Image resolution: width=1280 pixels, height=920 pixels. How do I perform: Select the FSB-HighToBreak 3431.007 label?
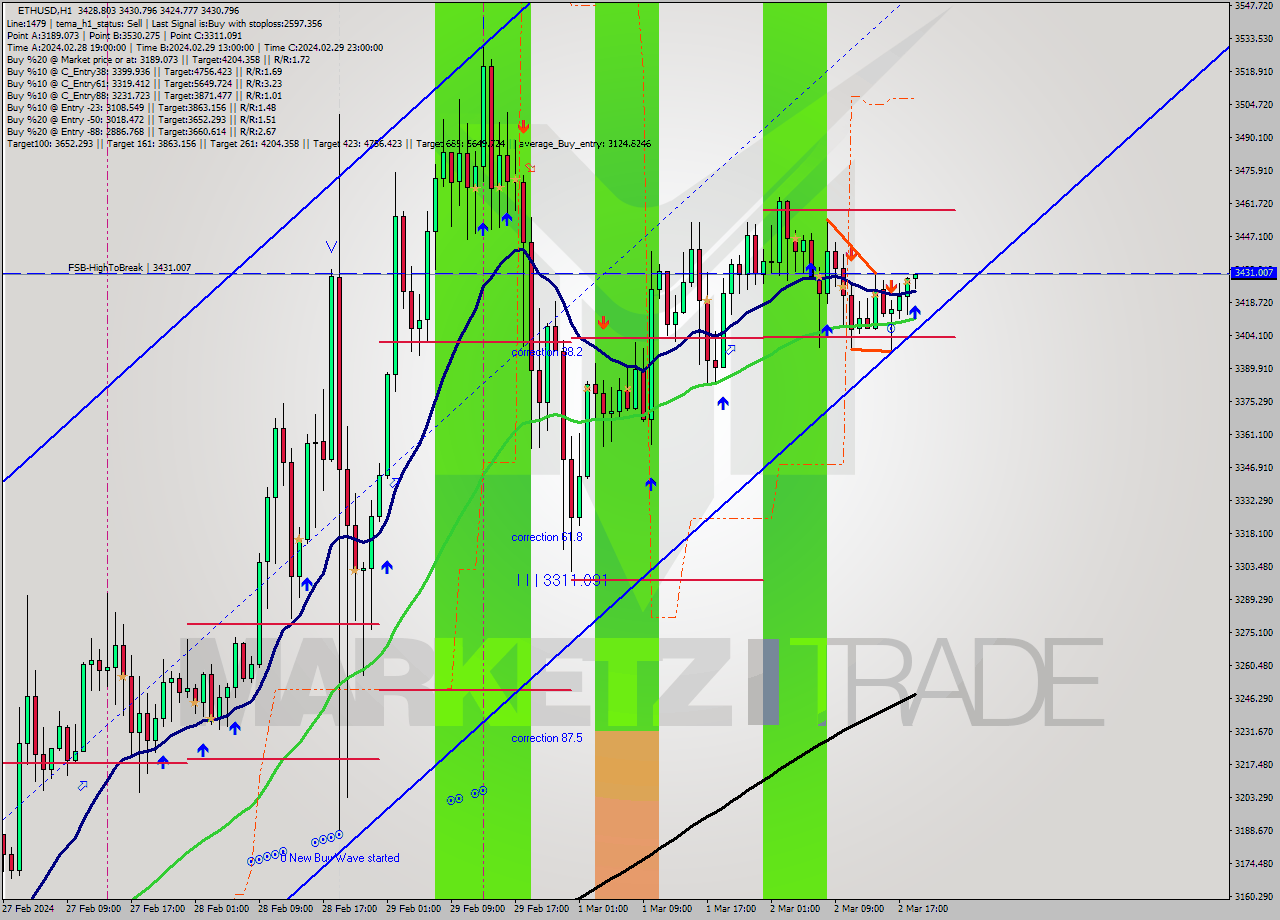pyautogui.click(x=129, y=268)
